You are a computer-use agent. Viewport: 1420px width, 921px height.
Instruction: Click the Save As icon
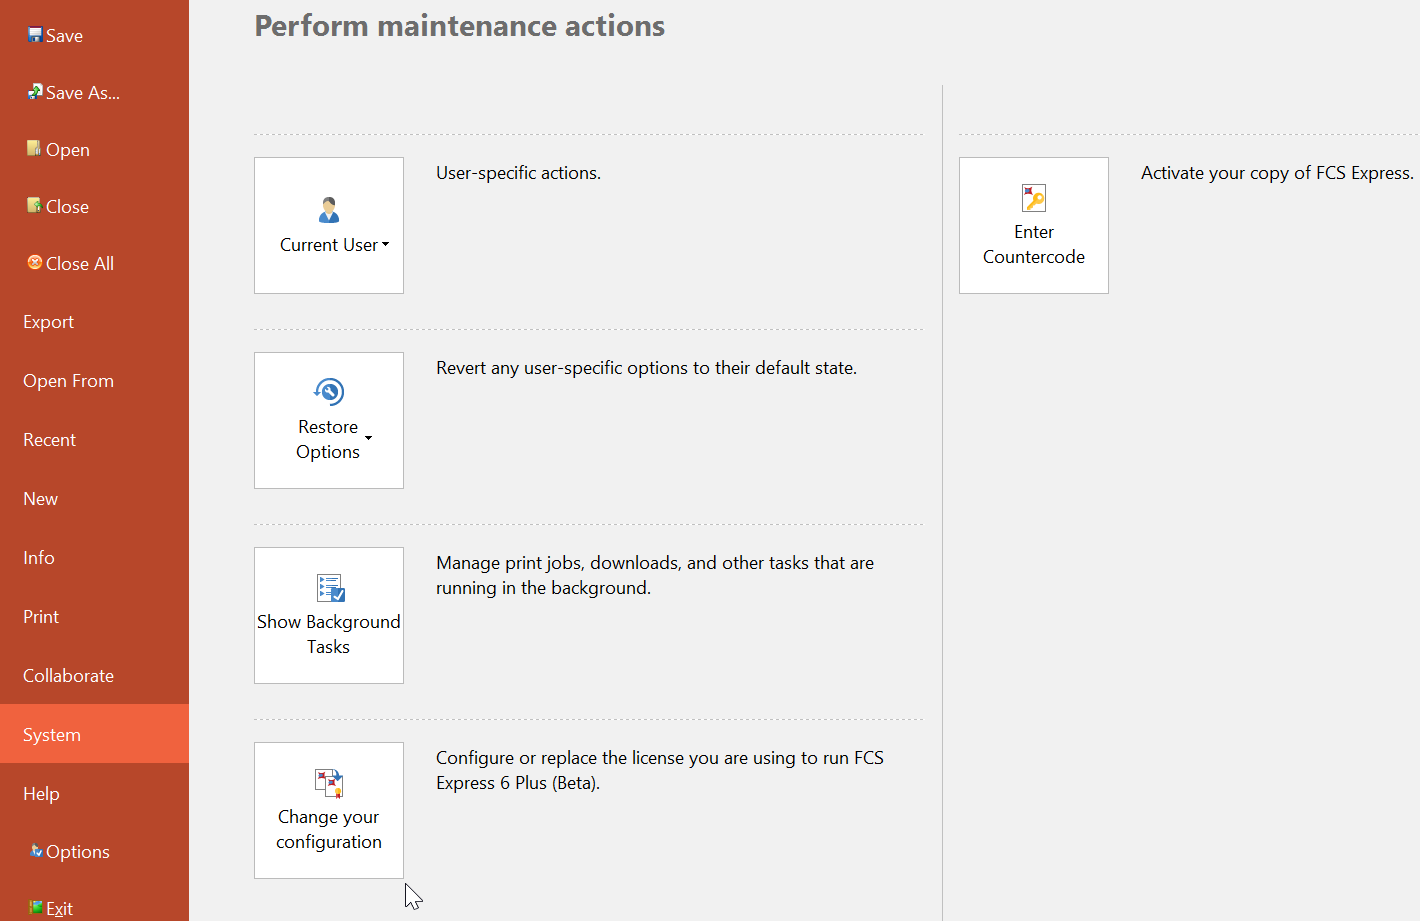tap(35, 92)
